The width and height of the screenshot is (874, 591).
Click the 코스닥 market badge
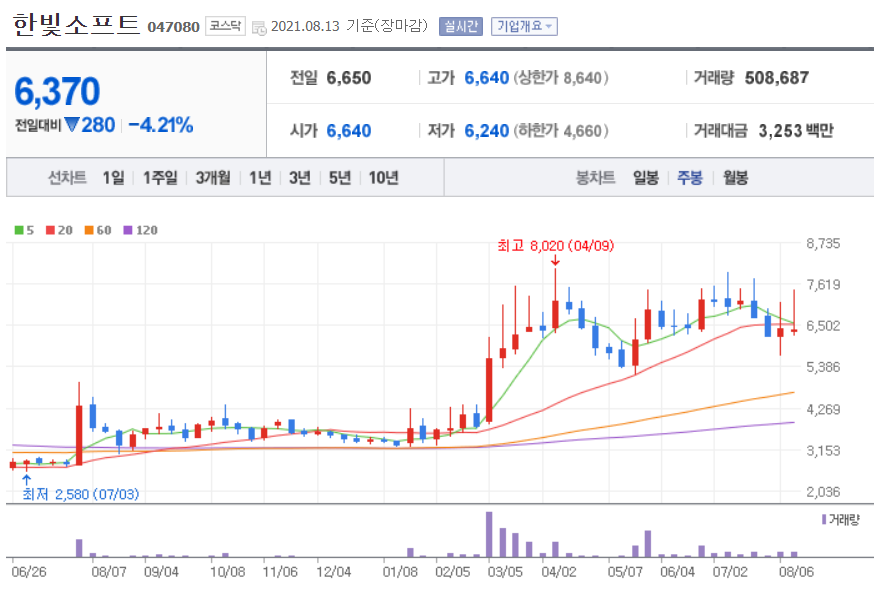(225, 26)
